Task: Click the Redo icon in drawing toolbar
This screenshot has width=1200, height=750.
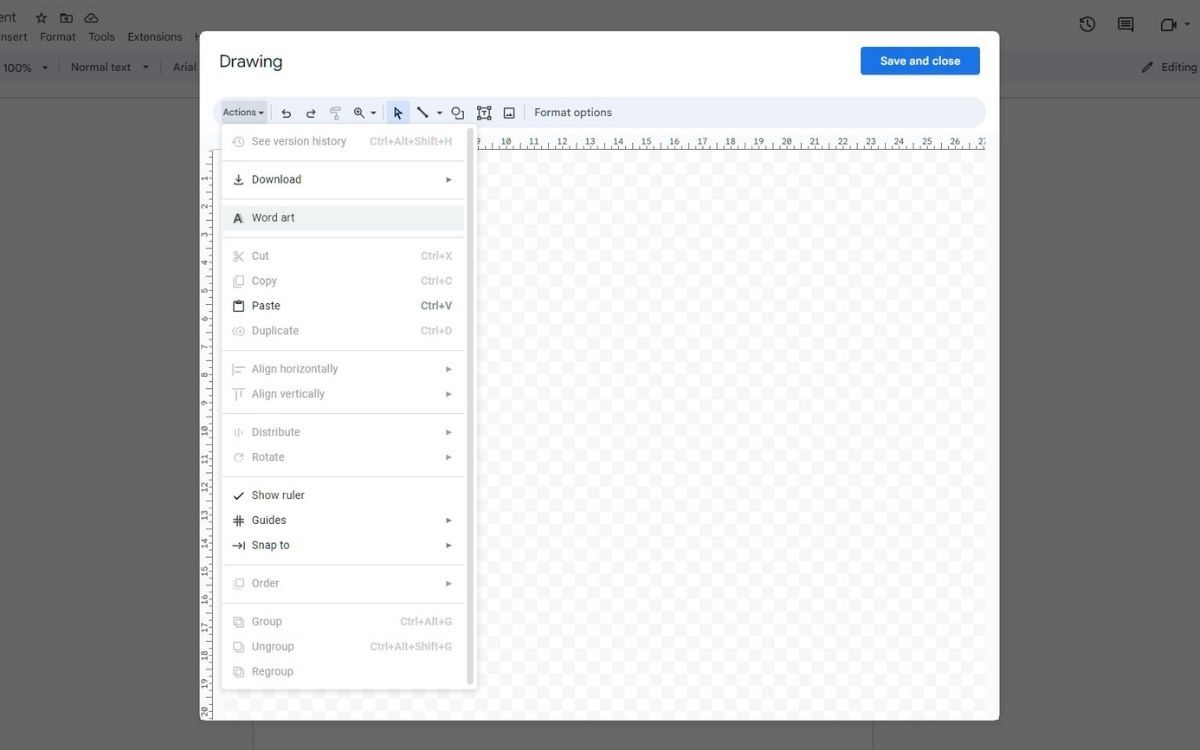Action: pos(311,113)
